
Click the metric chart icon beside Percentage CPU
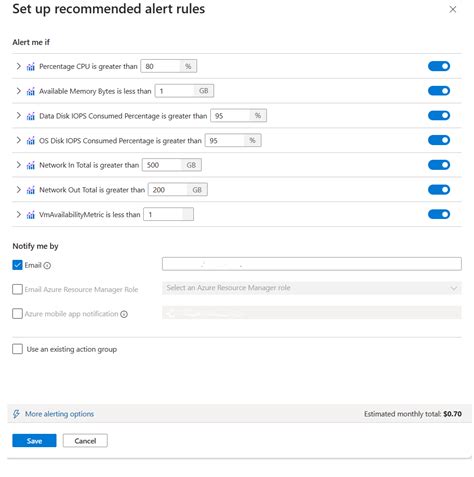(31, 67)
